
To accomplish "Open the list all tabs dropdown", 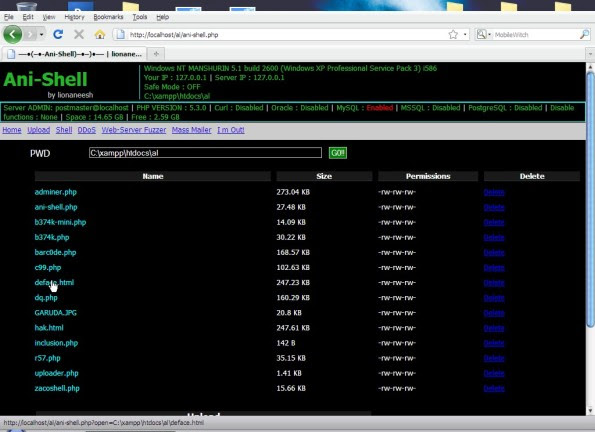I will click(x=590, y=54).
